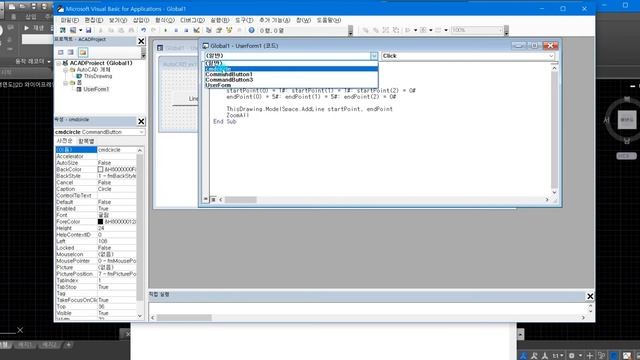The height and width of the screenshot is (360, 640).
Task: Close the properties panel
Action: coord(141,122)
